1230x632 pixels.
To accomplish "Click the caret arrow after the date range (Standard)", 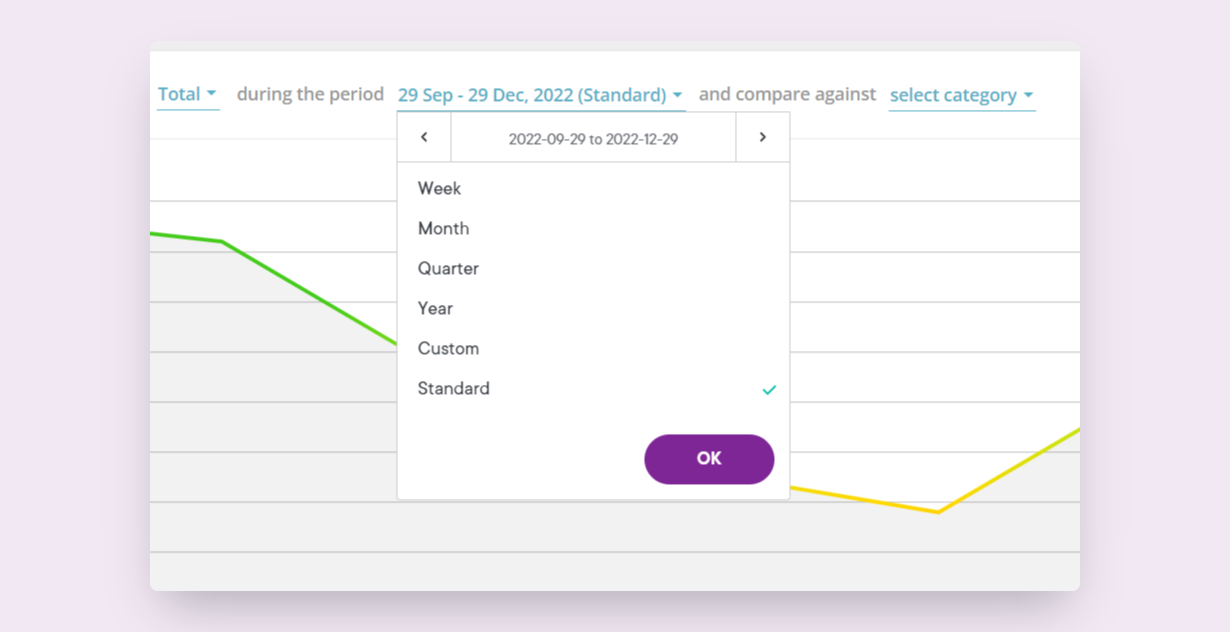I will [x=677, y=95].
